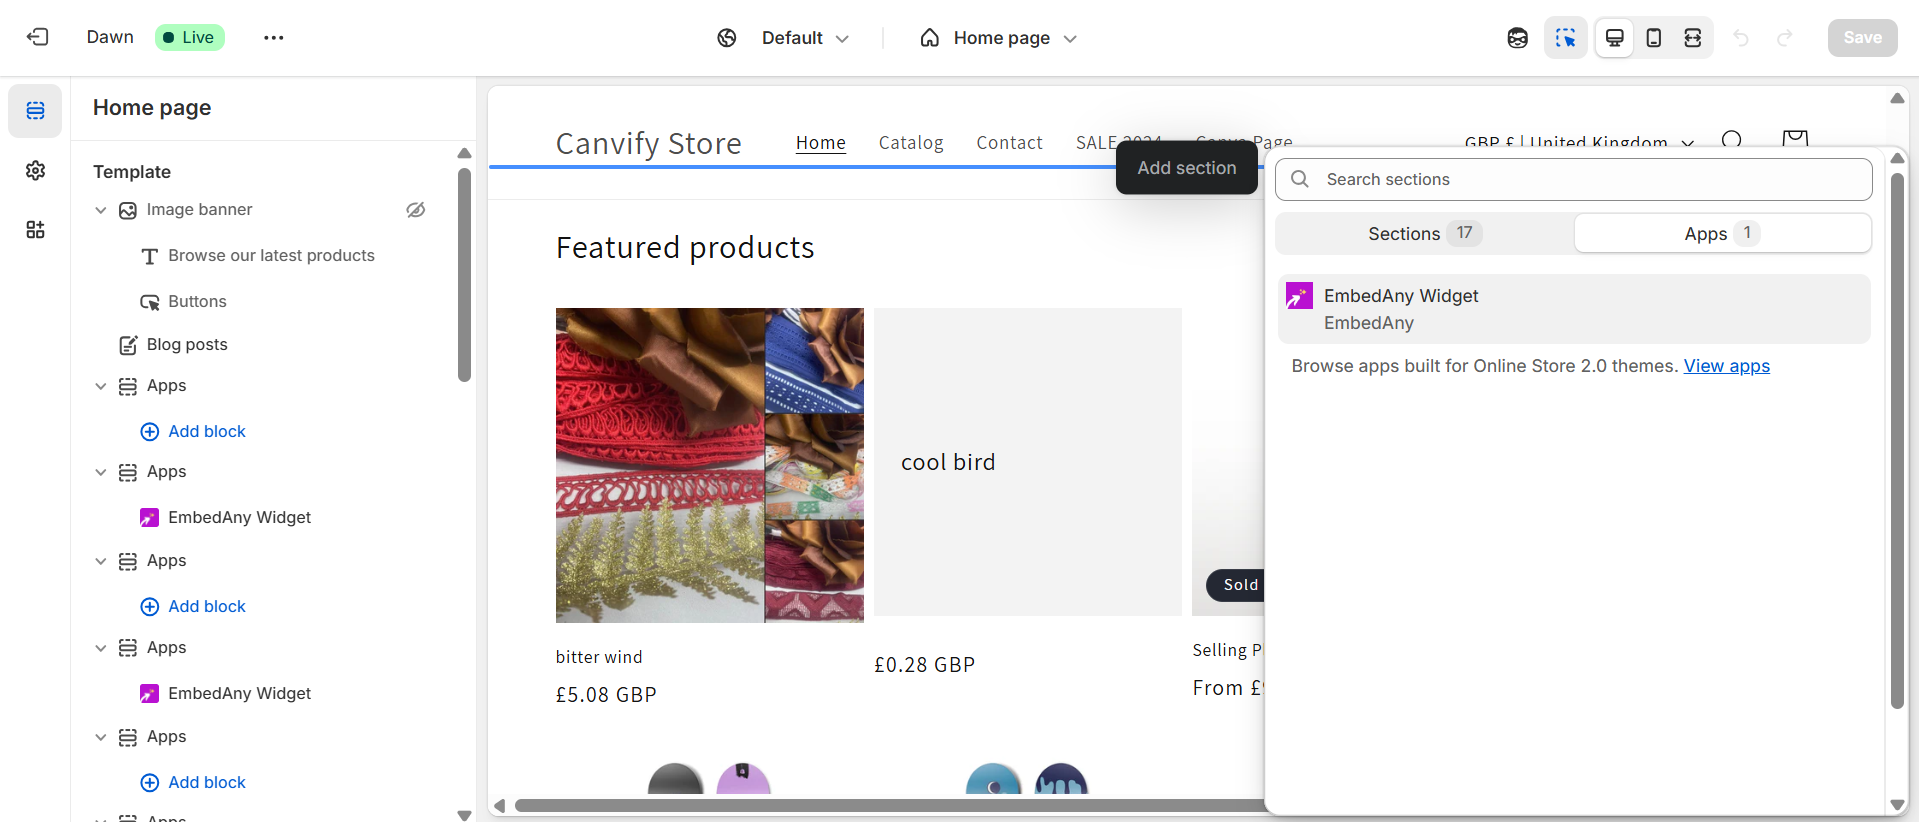Open app embeds sidebar icon
The image size is (1919, 822).
[x=35, y=230]
